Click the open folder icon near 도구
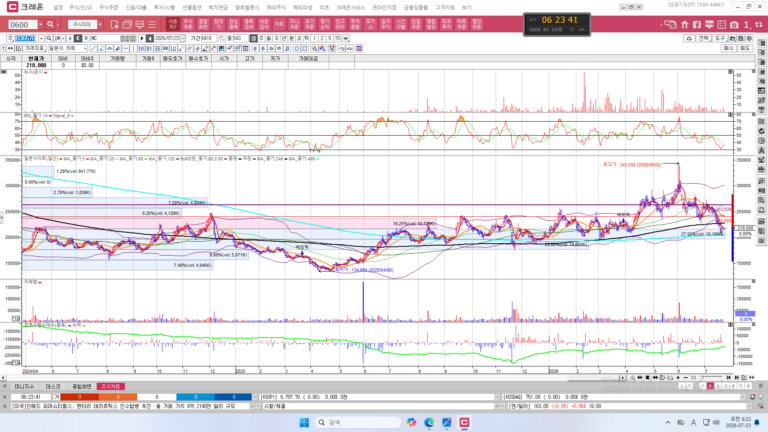 733,38
